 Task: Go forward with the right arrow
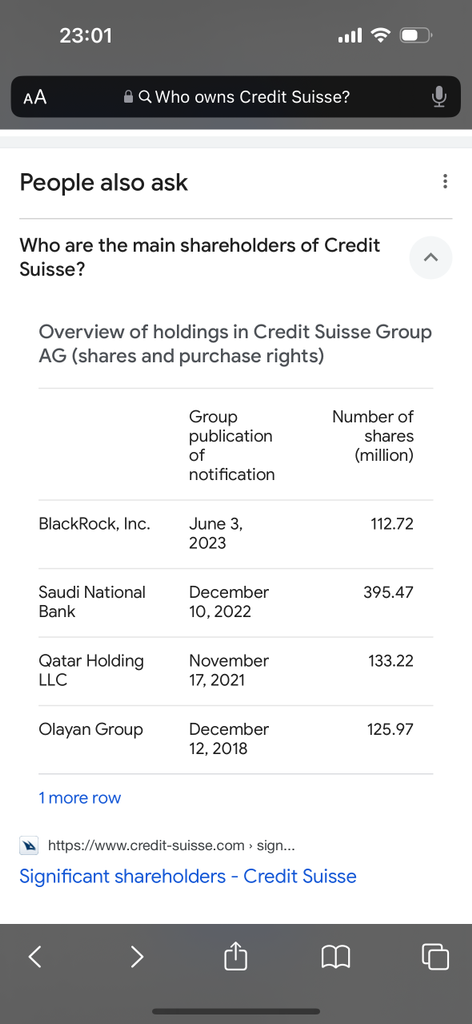click(x=136, y=957)
